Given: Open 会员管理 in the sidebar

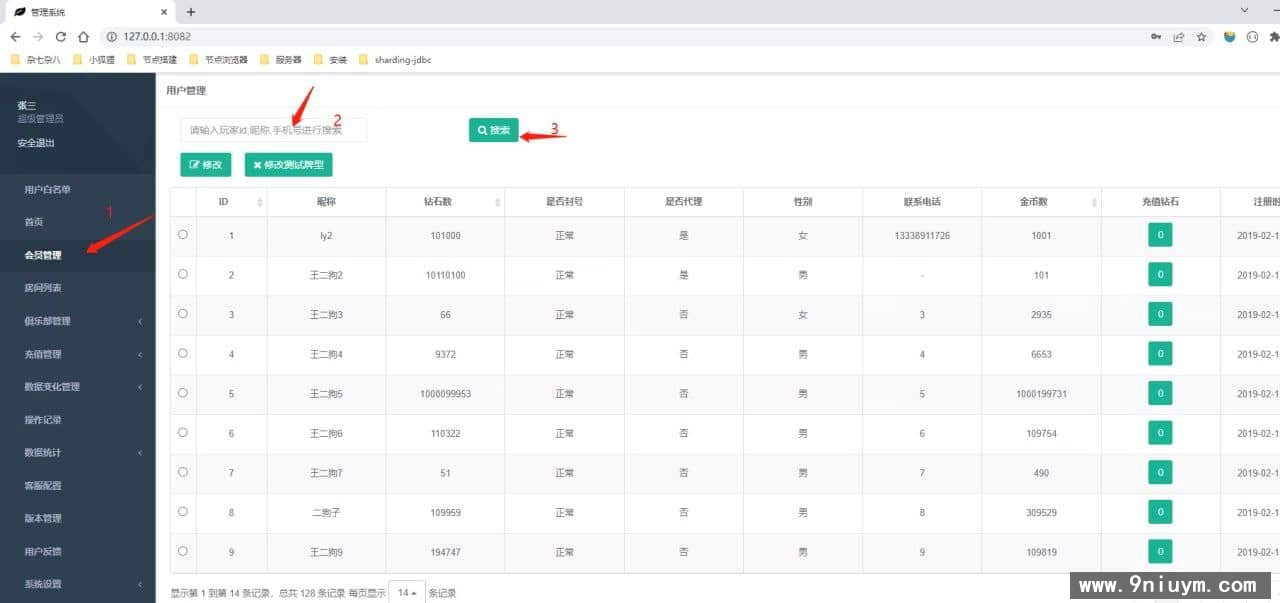Looking at the screenshot, I should (78, 255).
